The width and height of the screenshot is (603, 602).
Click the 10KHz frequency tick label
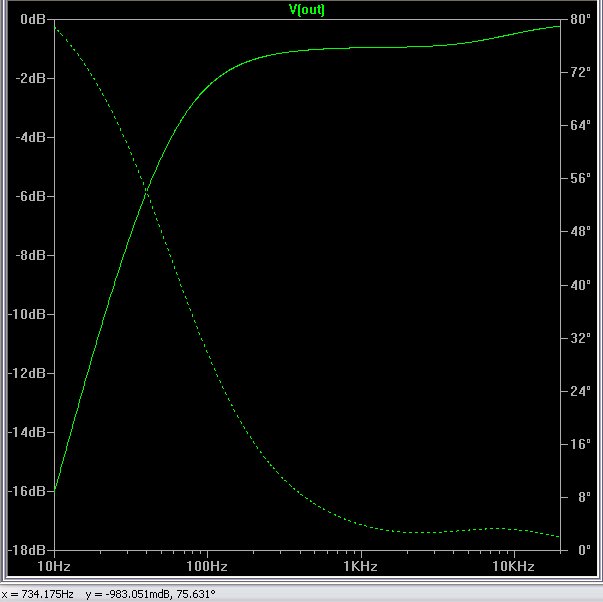pos(514,566)
